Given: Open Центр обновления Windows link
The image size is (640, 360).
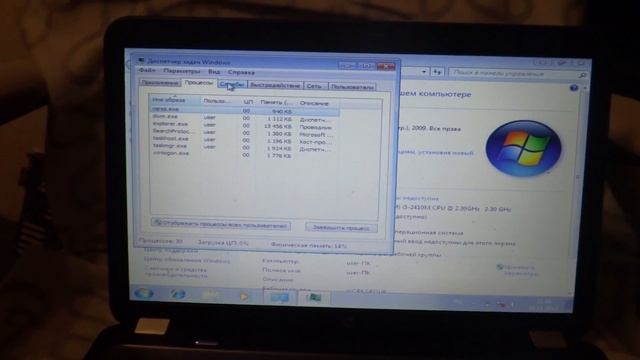Looking at the screenshot, I should click(187, 260).
